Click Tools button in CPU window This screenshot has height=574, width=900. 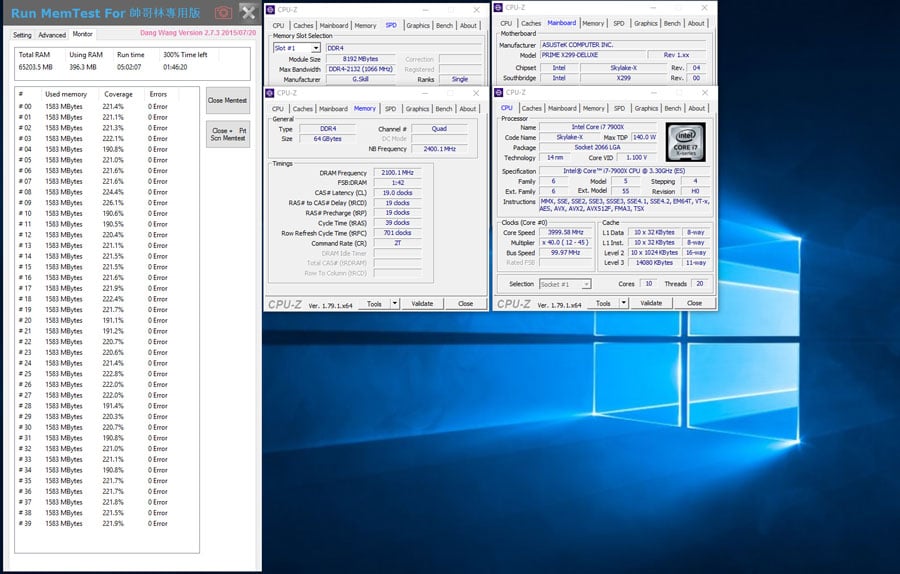coord(603,303)
